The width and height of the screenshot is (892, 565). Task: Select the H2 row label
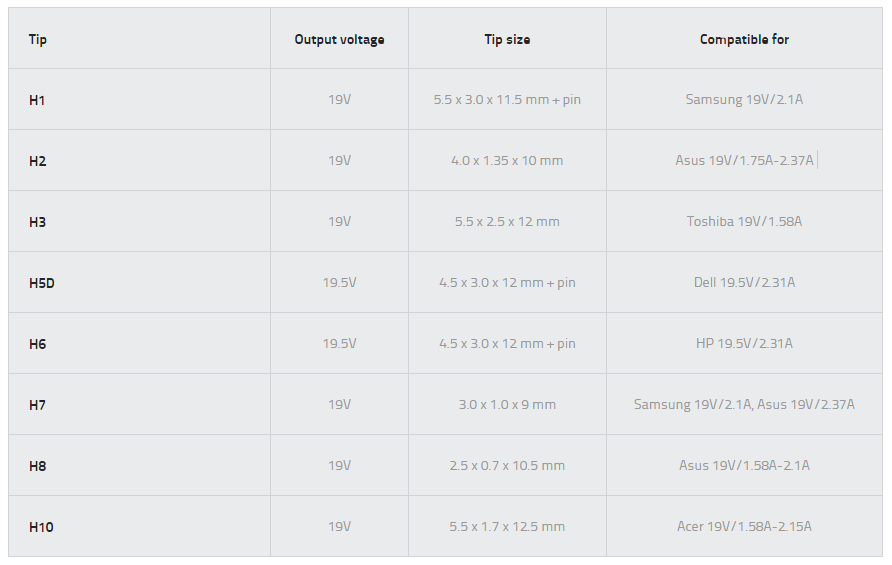click(x=38, y=161)
